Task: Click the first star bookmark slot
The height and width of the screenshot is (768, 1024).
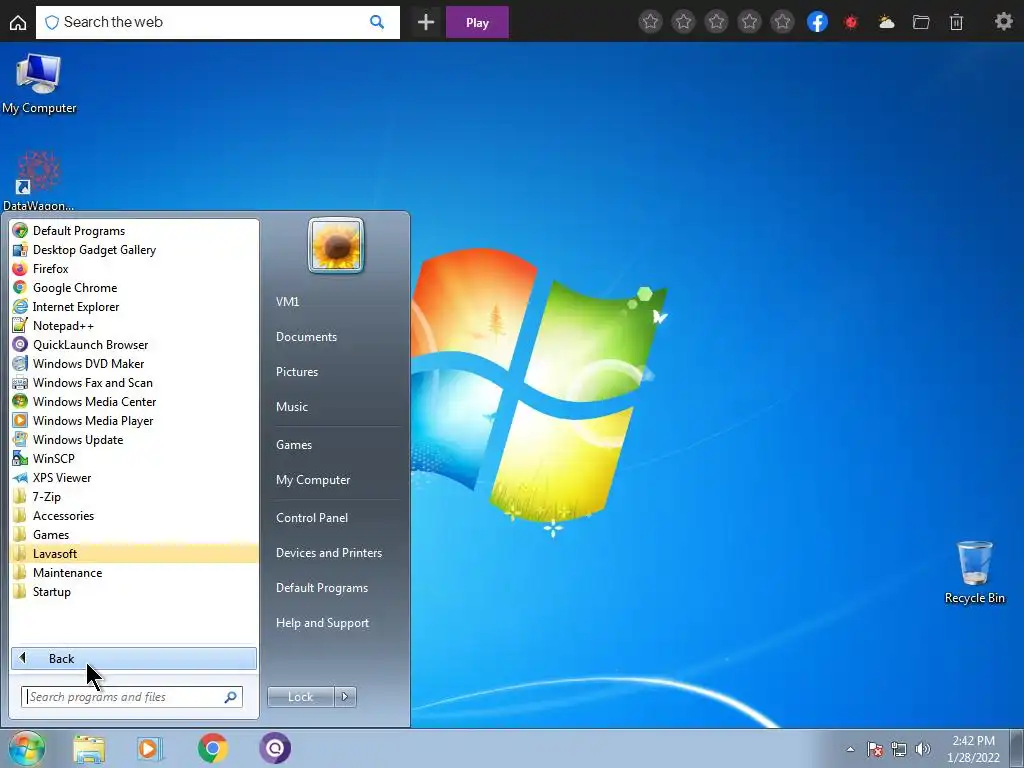Action: tap(650, 22)
